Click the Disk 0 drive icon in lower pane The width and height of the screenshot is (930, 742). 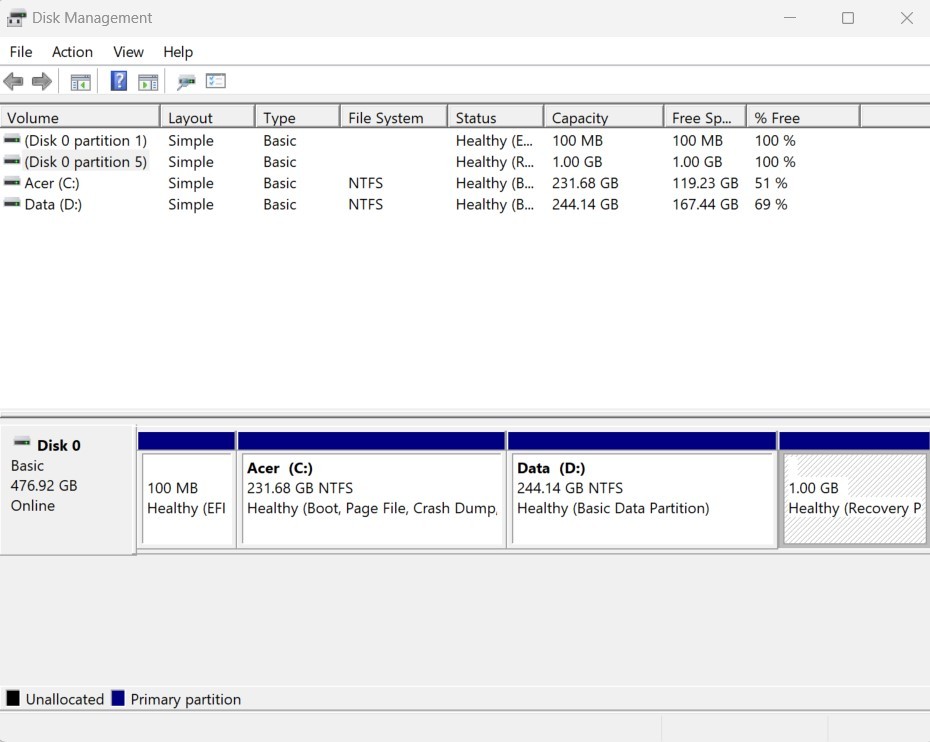22,442
